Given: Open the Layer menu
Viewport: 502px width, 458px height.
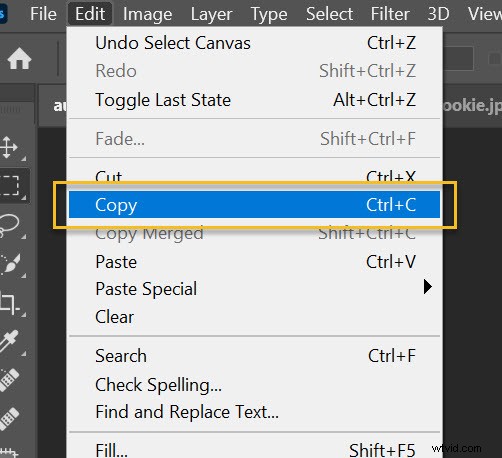Looking at the screenshot, I should click(211, 14).
